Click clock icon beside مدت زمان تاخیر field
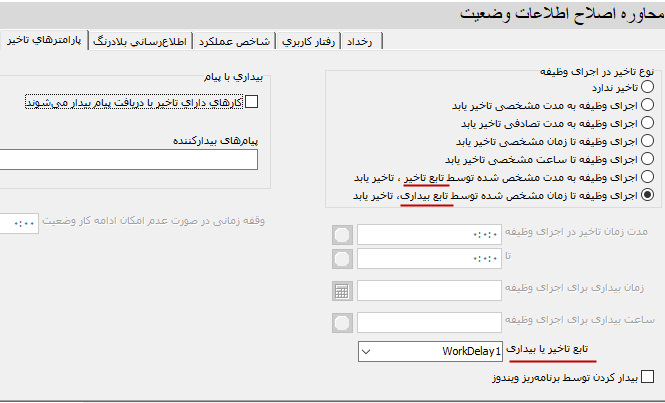665x403 pixels. point(343,234)
